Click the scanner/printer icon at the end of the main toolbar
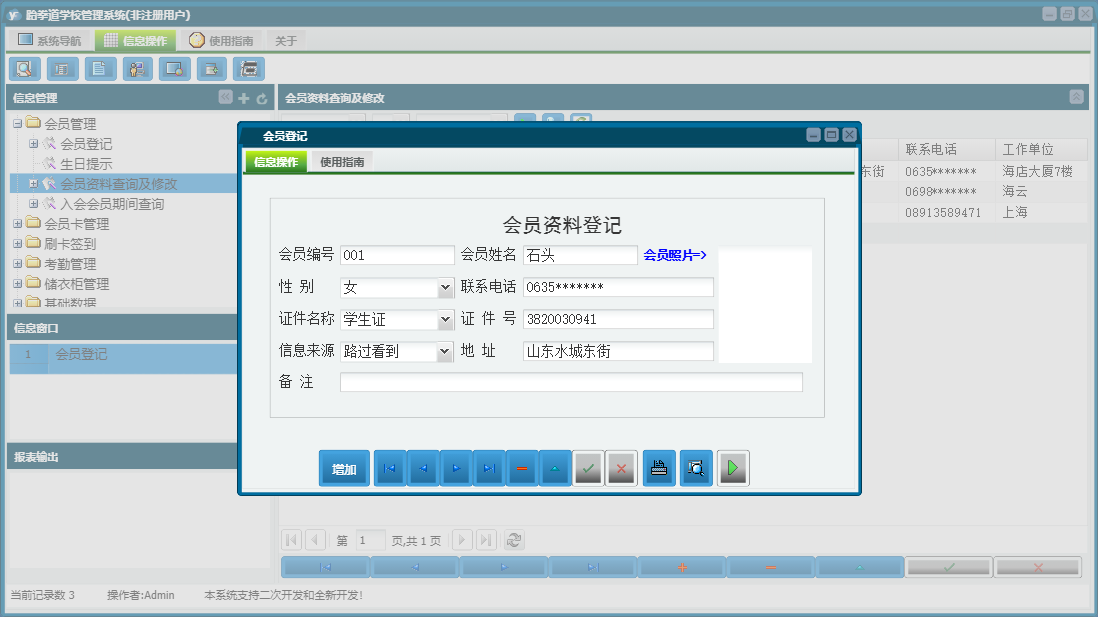 point(249,69)
